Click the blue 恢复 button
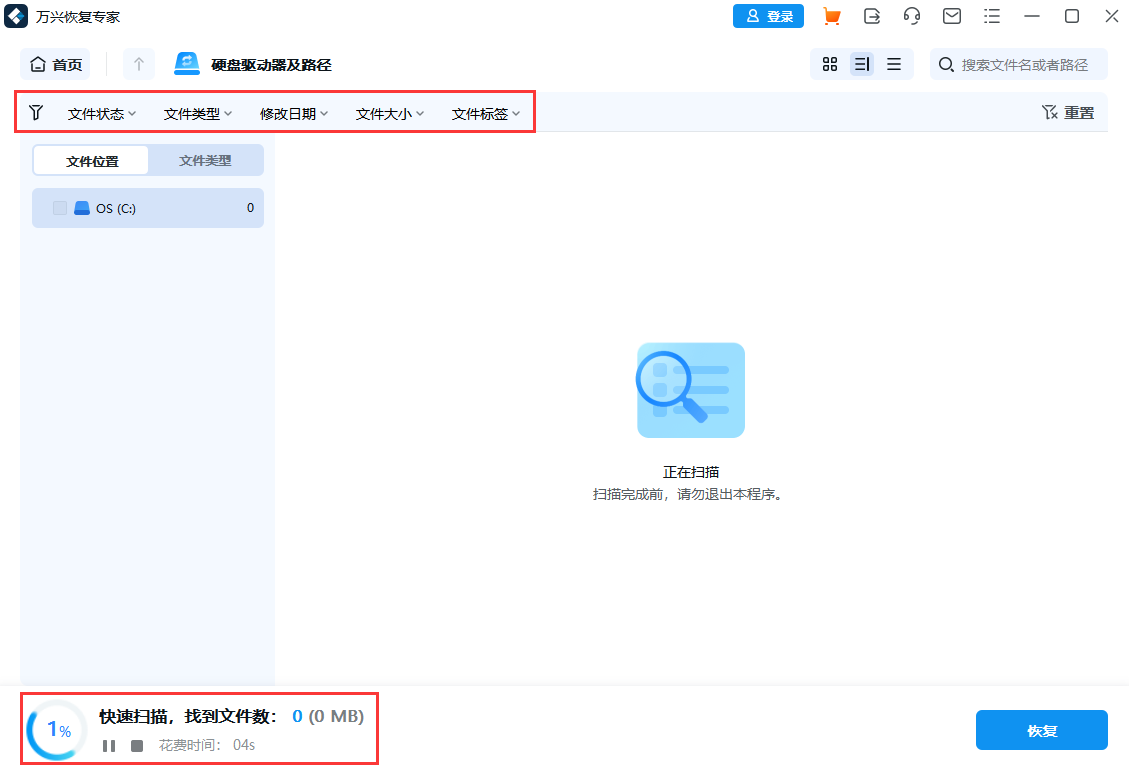 (1041, 730)
